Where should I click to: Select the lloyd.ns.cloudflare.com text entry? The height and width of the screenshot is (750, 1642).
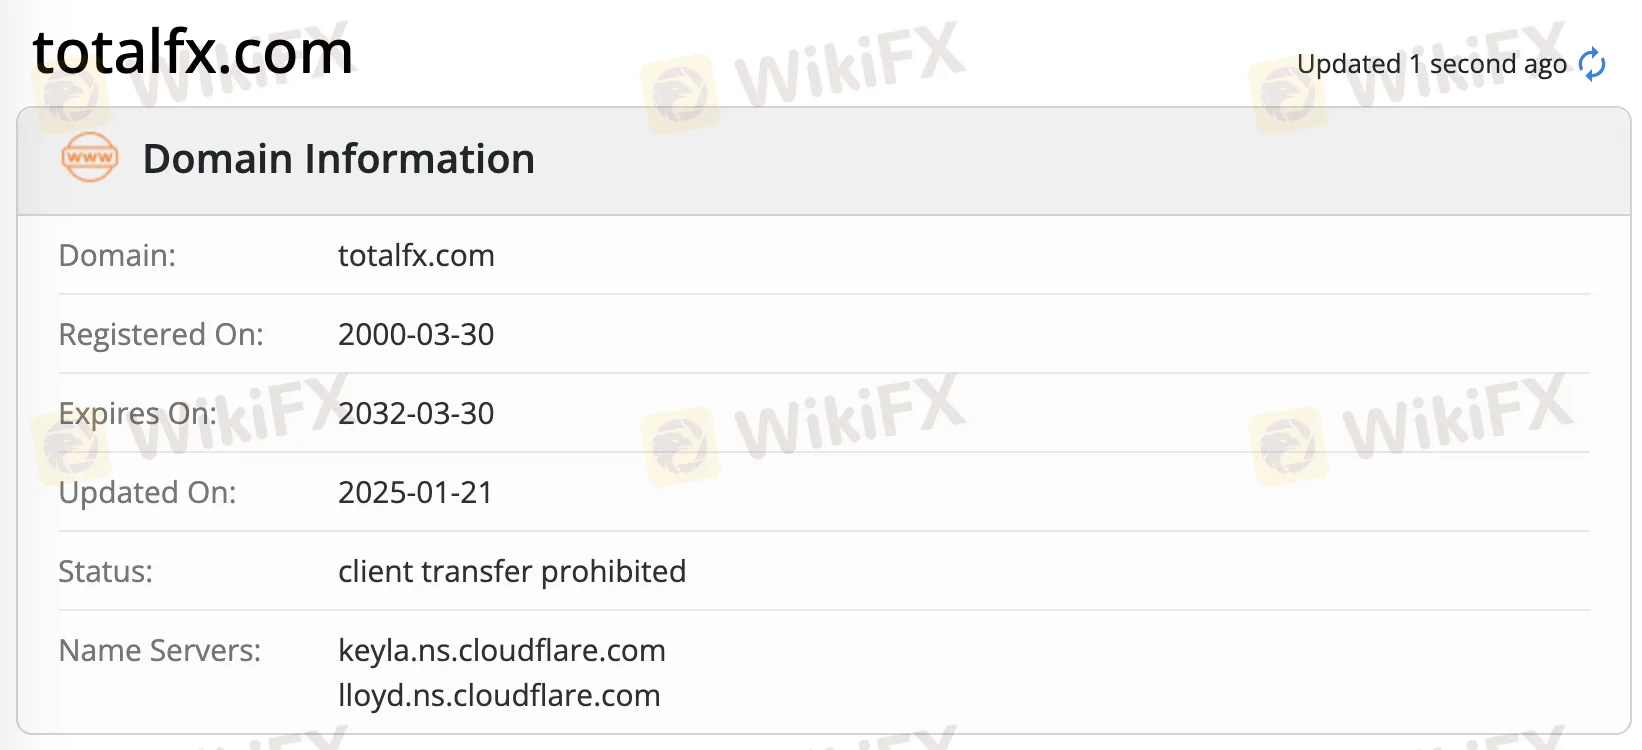click(x=499, y=695)
